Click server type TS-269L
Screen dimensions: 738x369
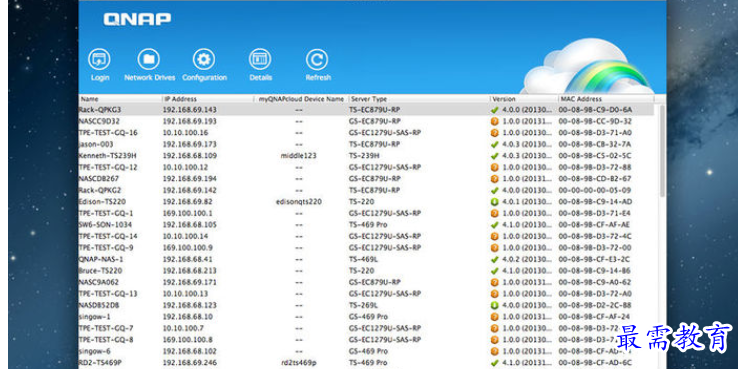[x=363, y=305]
